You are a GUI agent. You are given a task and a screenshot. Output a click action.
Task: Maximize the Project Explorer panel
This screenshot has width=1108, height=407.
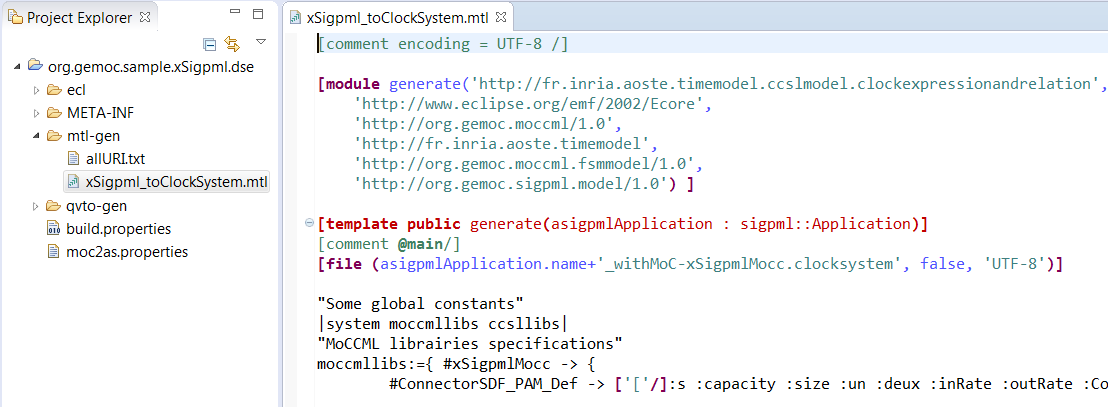click(258, 15)
